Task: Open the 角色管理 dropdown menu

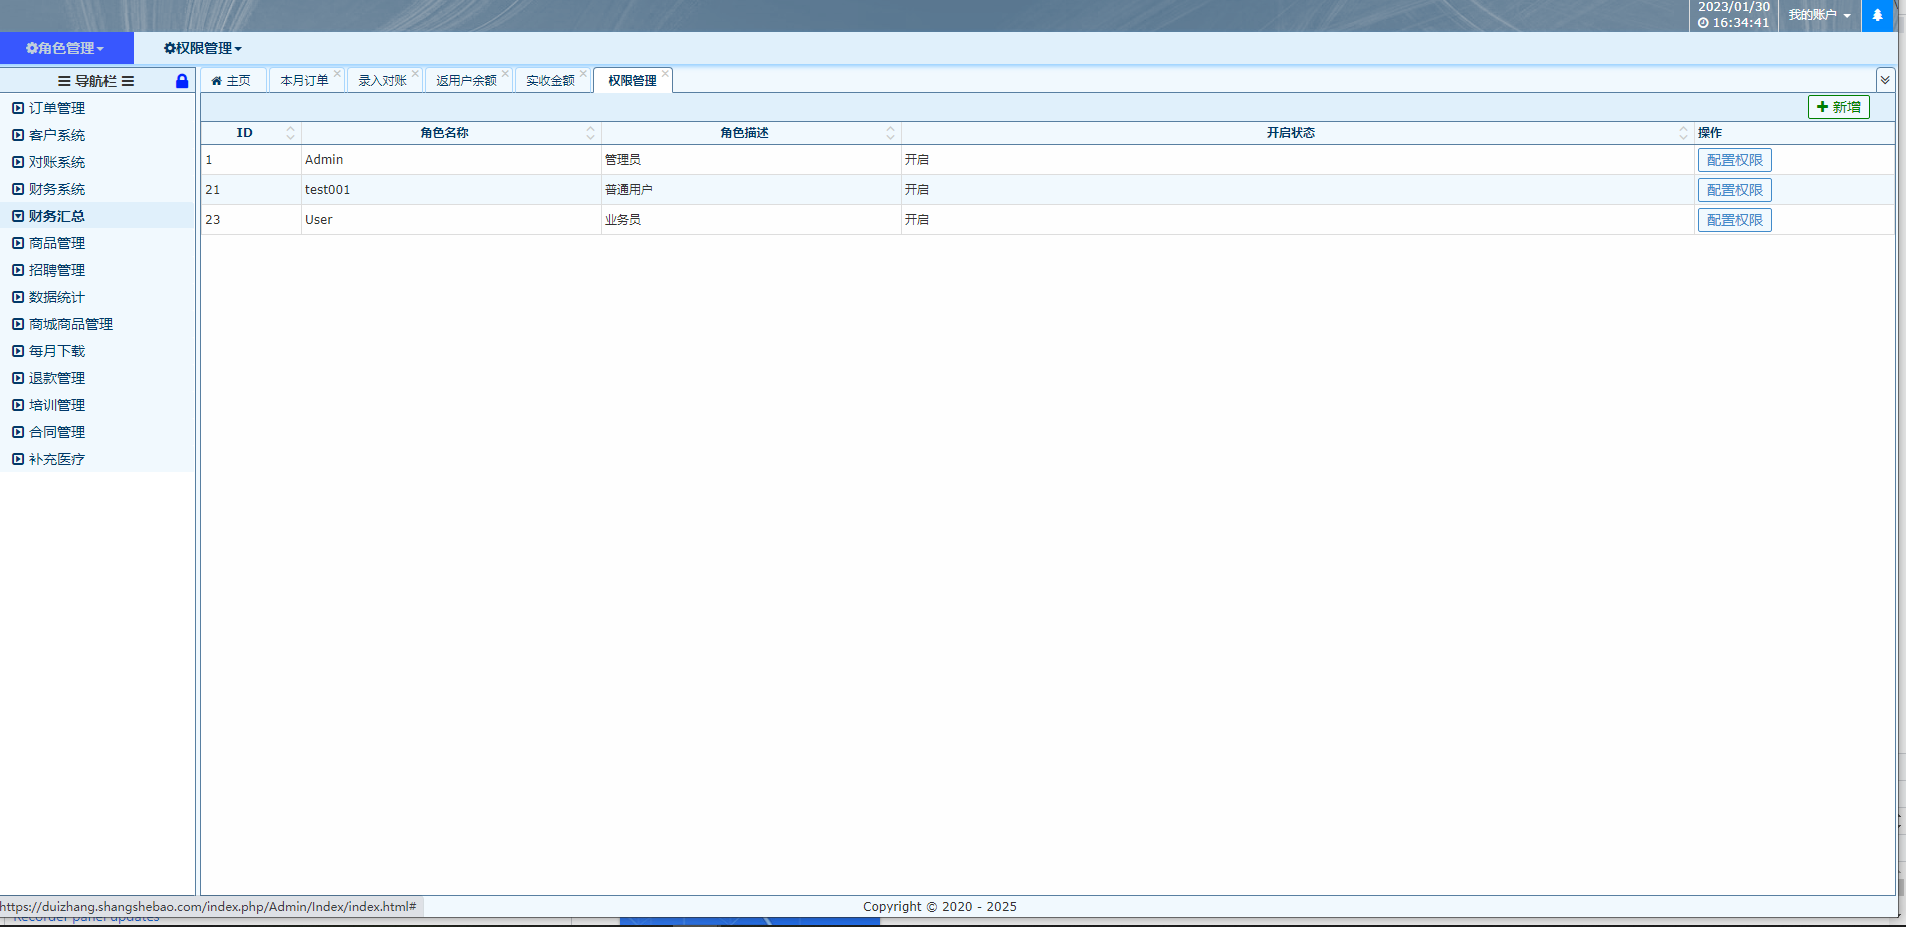Action: pos(66,48)
